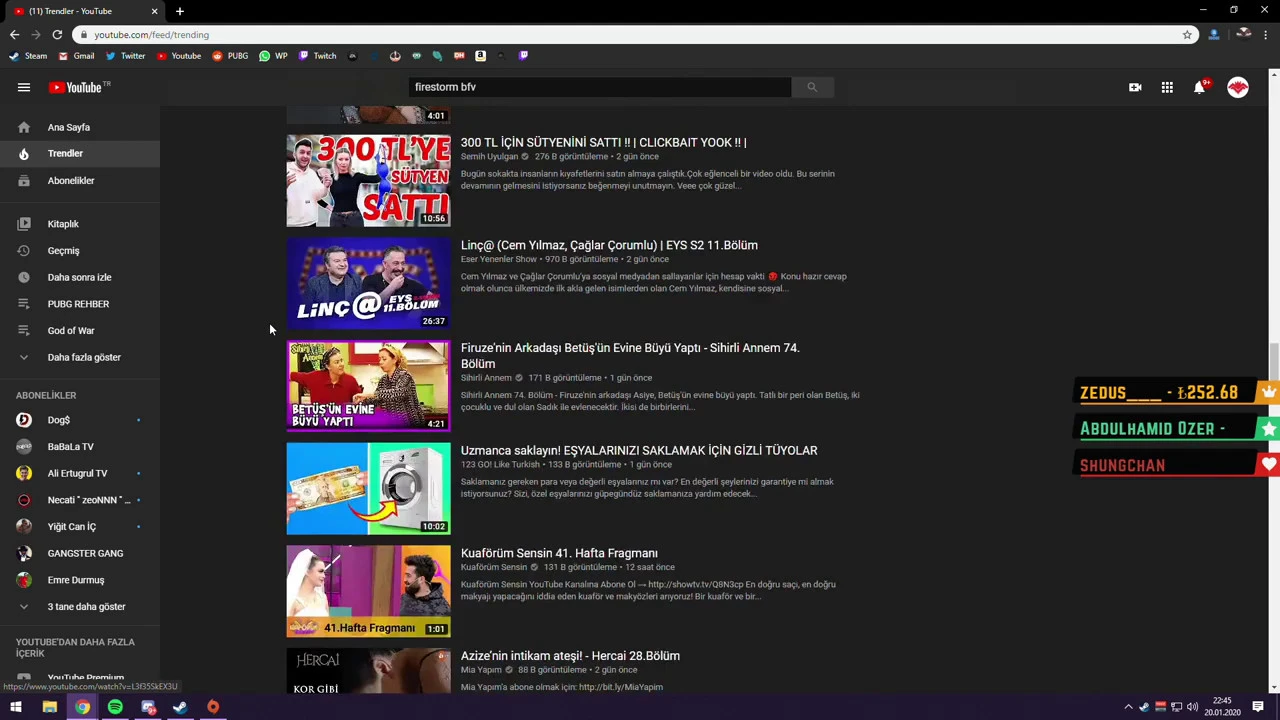Image resolution: width=1280 pixels, height=720 pixels.
Task: Expand 3 tane daha göster subscriptions
Action: coord(80,606)
